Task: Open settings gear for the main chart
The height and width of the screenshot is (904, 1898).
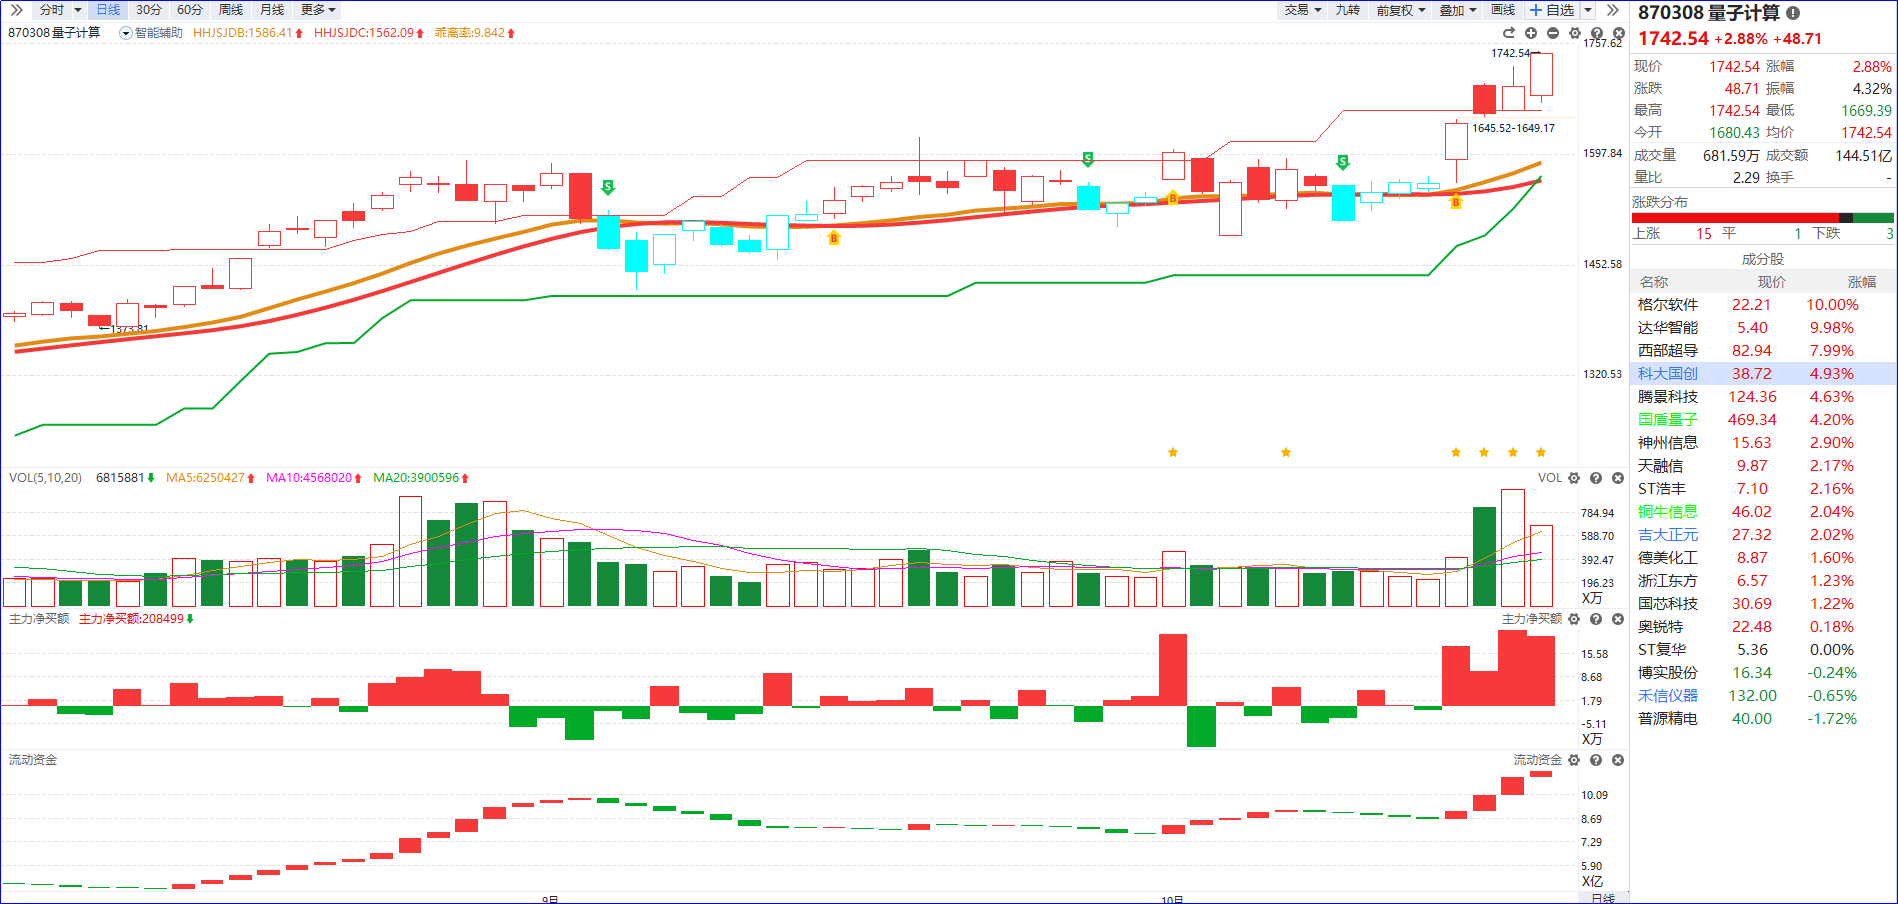Action: 1574,33
